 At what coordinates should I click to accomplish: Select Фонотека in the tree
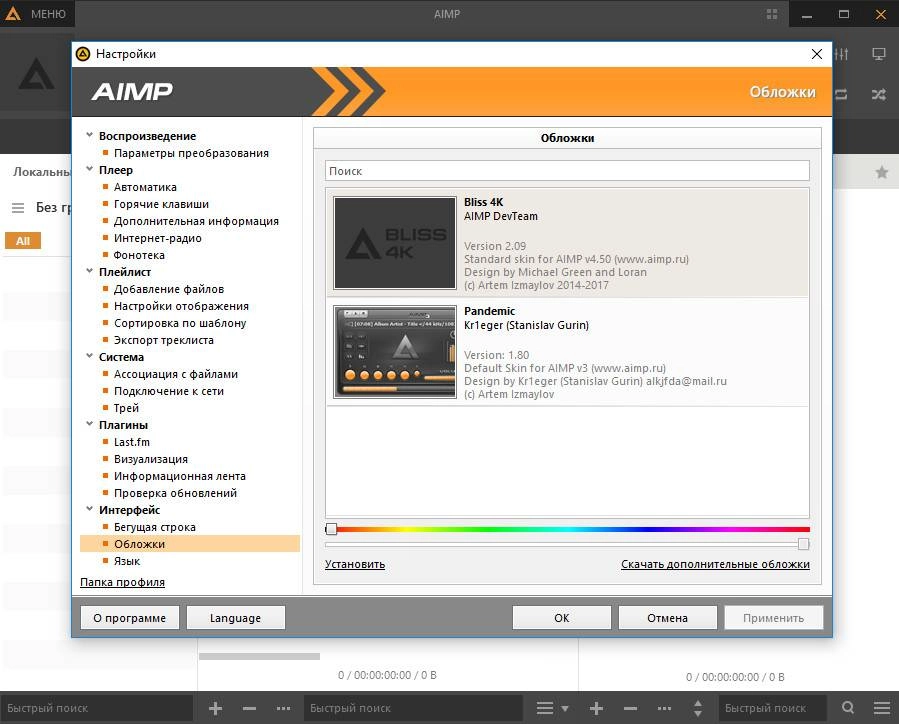(139, 255)
